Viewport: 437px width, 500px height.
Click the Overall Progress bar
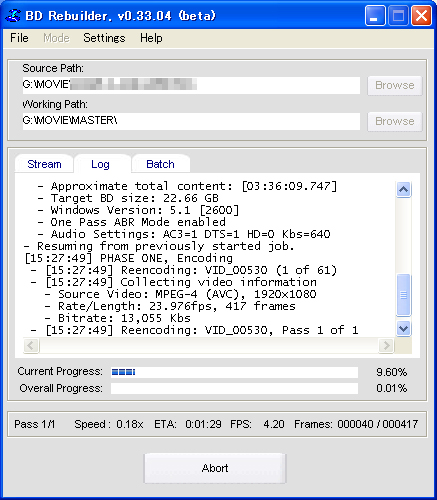click(234, 388)
